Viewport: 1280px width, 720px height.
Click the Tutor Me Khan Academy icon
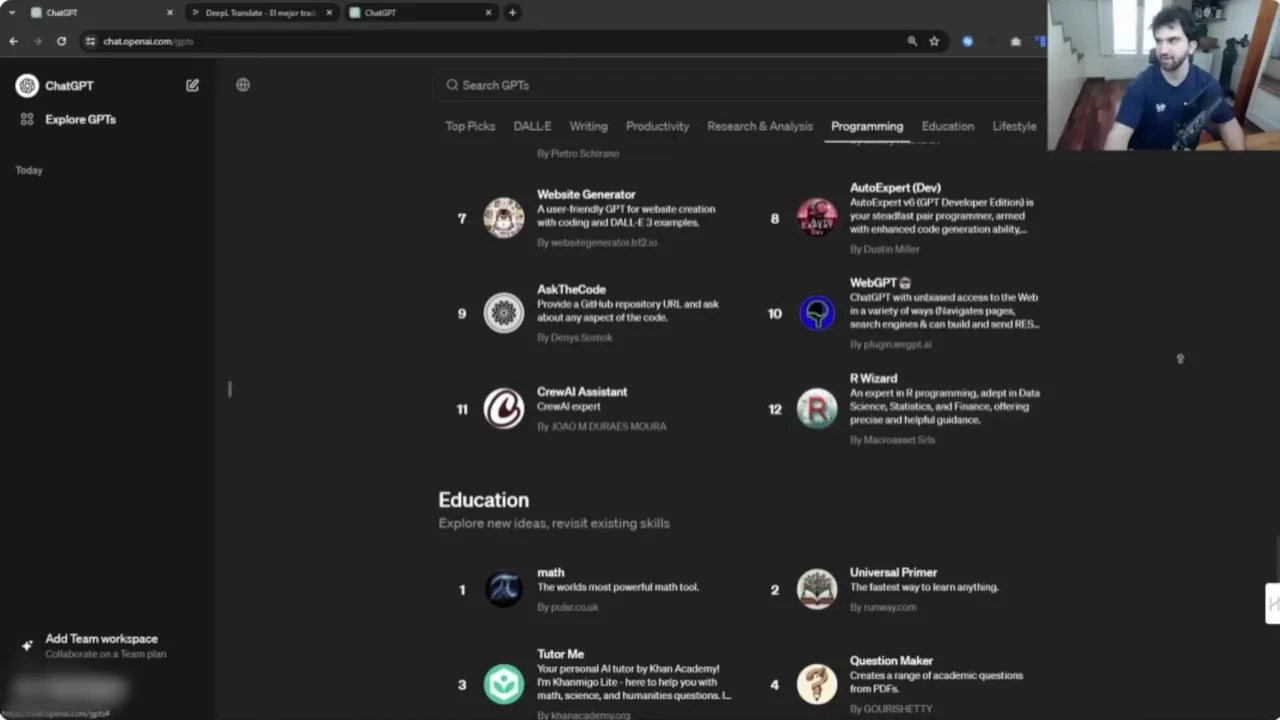click(504, 684)
